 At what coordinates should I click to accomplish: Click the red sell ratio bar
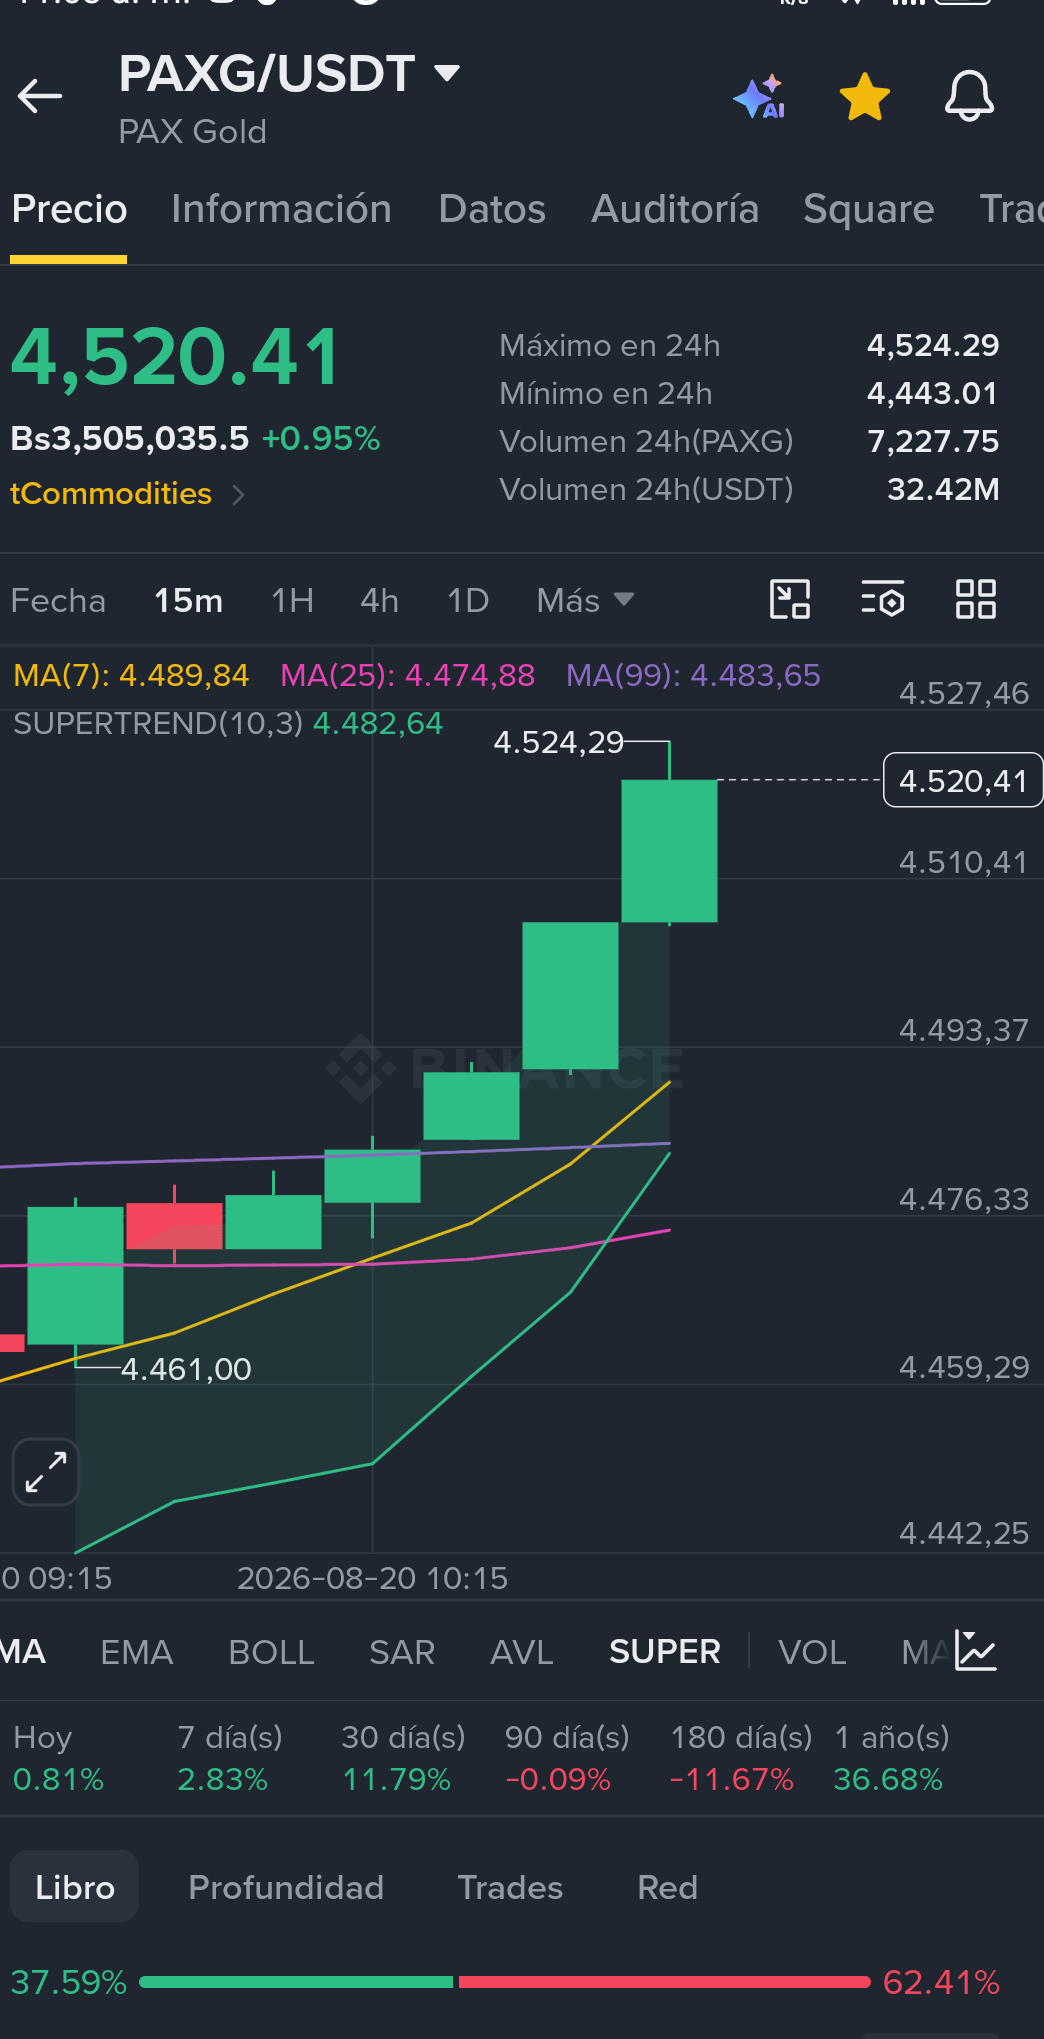[664, 1982]
